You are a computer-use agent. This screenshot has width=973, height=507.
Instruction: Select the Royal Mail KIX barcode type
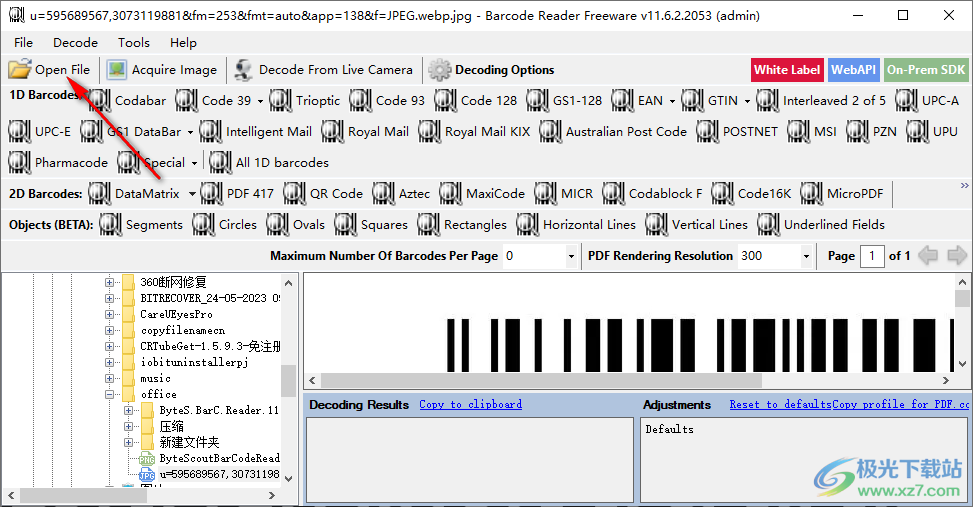point(475,132)
